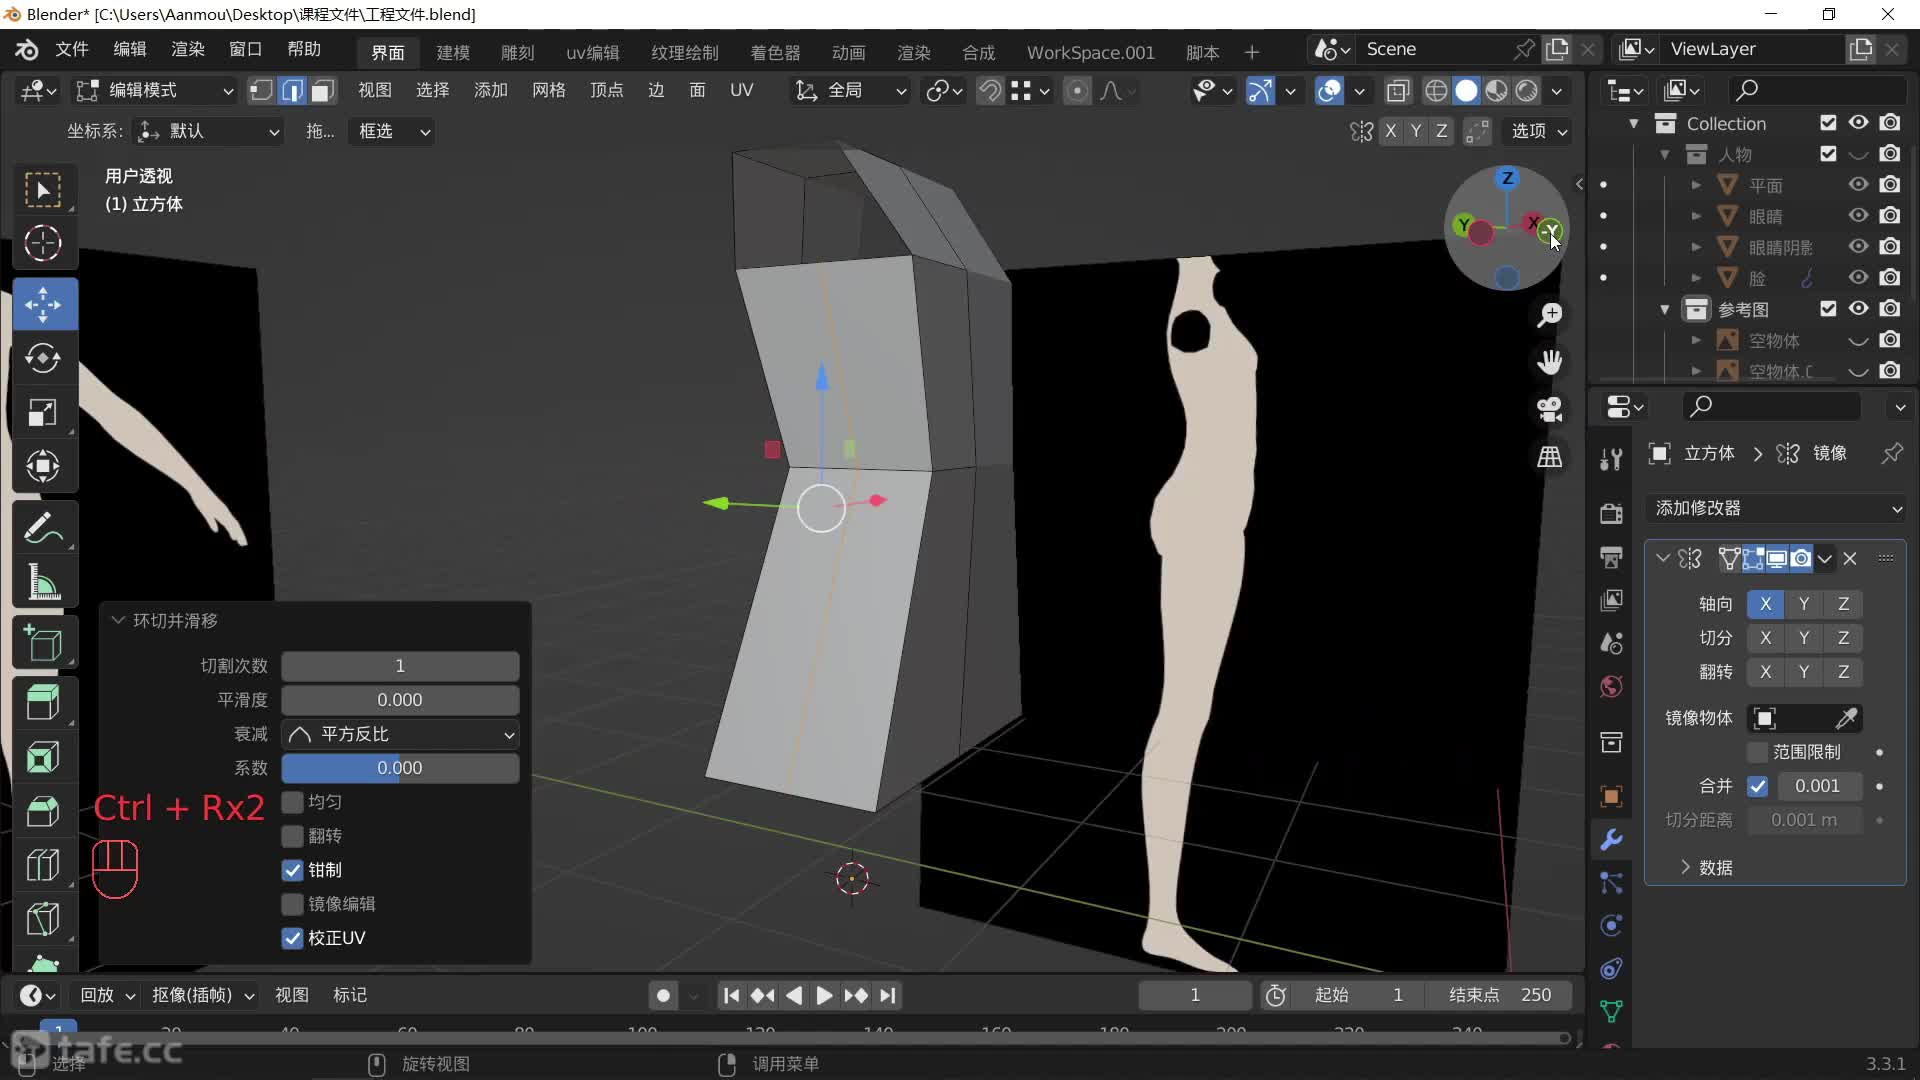Switch to the uv编辑 workspace tab
Screen dimensions: 1920x1080
(x=593, y=52)
